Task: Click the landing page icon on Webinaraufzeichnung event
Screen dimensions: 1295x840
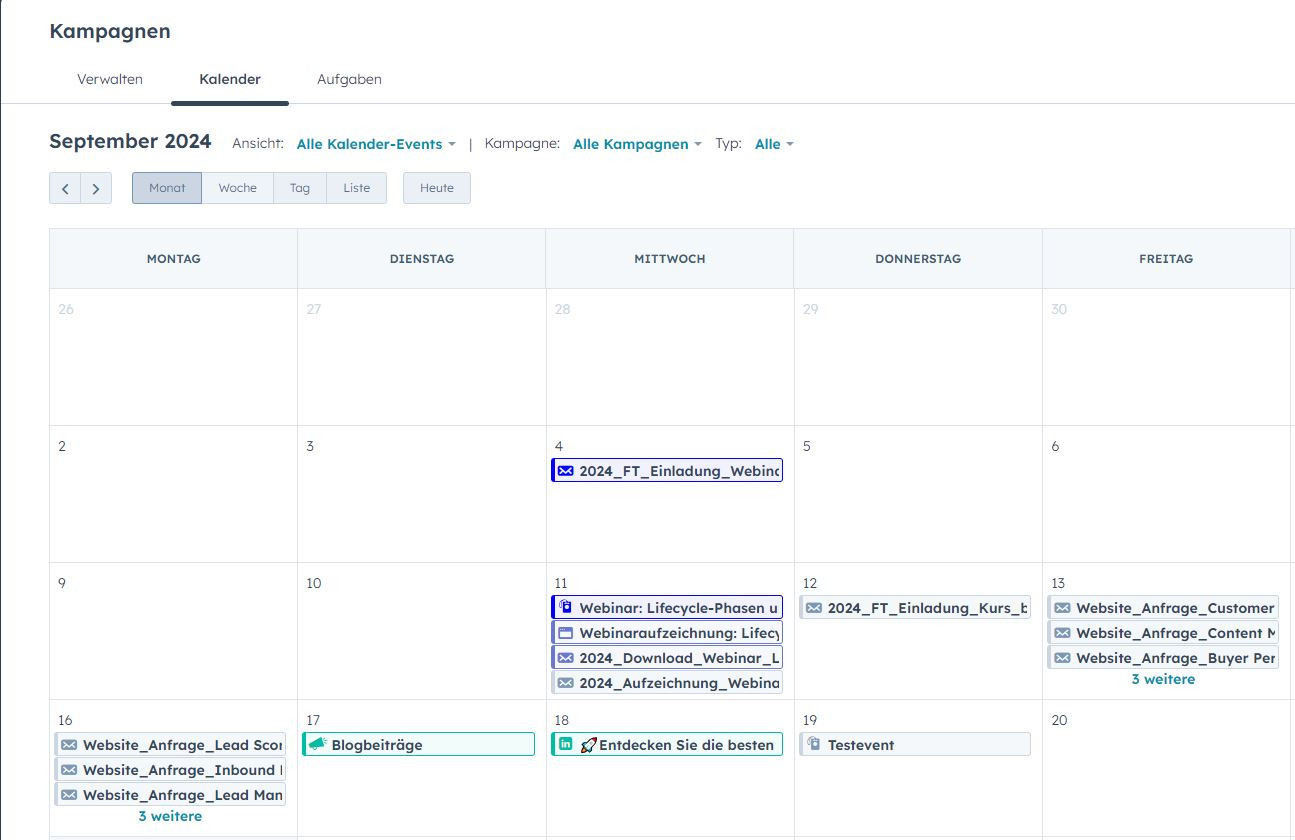Action: (x=566, y=633)
